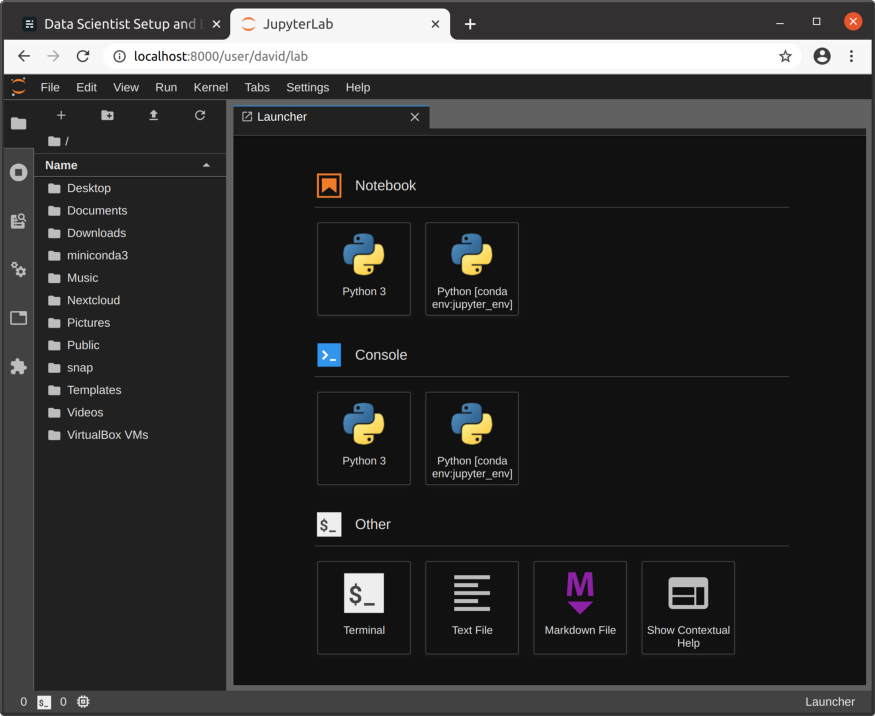Toggle sort order on Name column
The image size is (875, 716).
point(128,165)
